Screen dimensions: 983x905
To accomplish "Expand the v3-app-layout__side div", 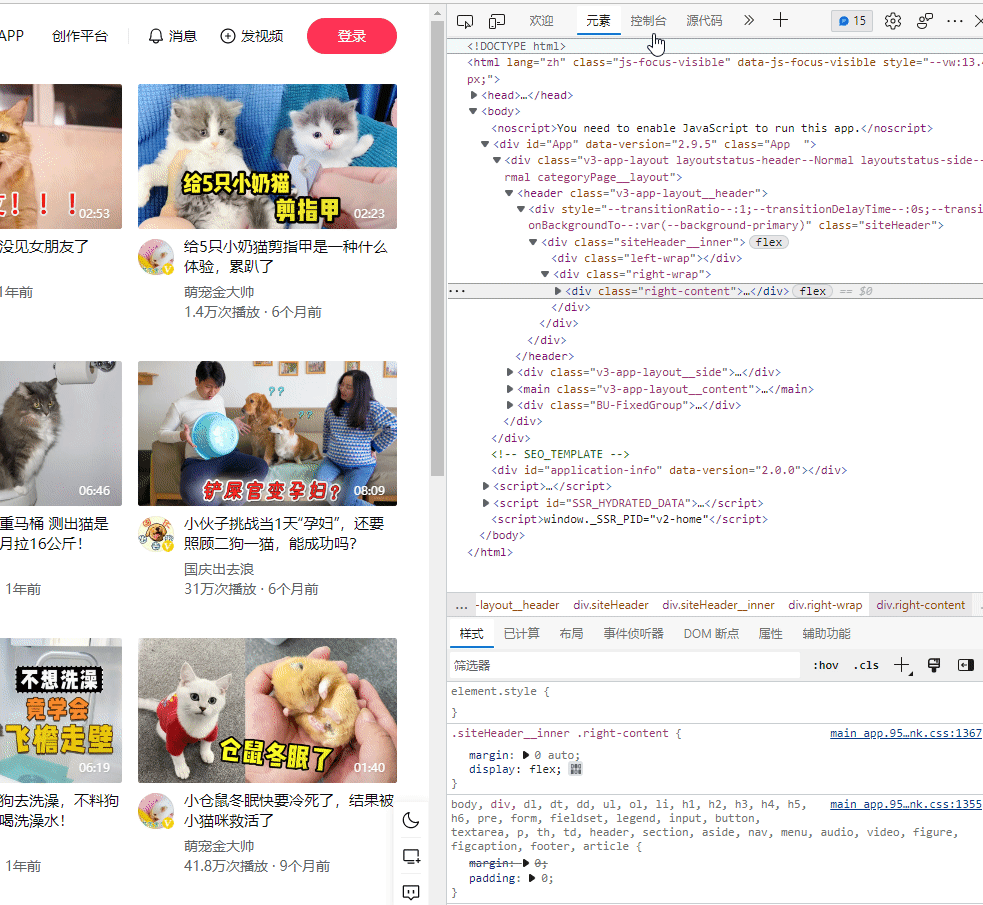I will [x=510, y=372].
